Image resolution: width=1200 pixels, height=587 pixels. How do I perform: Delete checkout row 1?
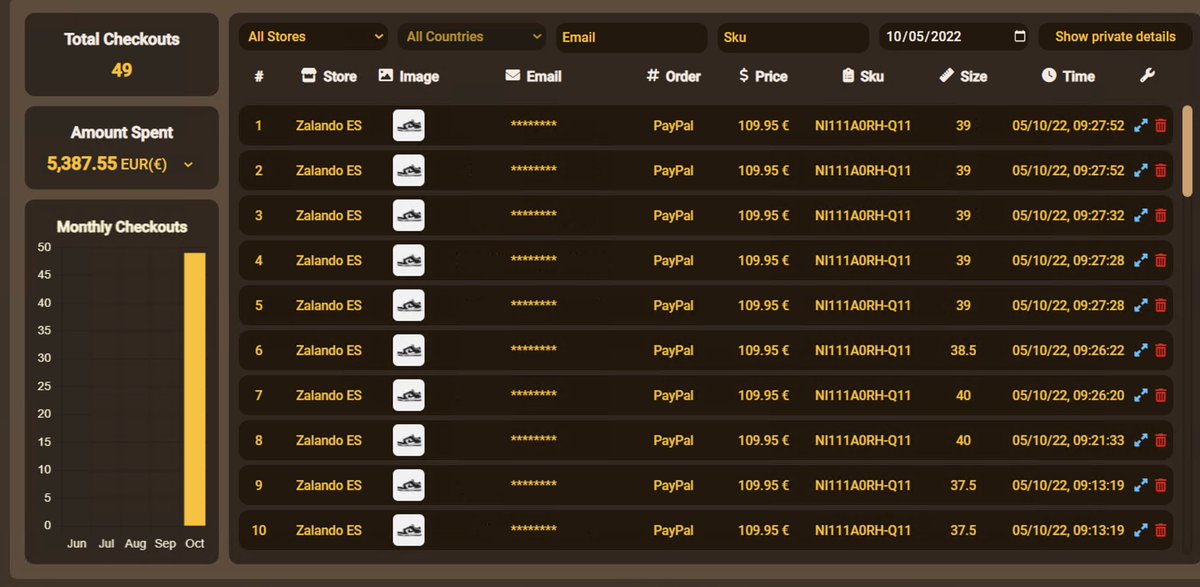(1161, 126)
